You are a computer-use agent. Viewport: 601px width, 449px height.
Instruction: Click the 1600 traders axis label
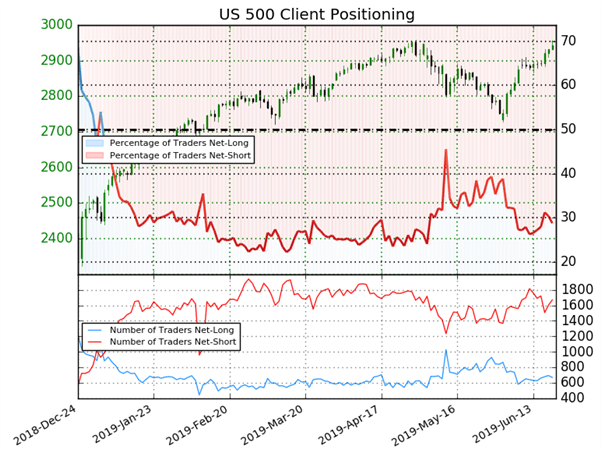tap(577, 305)
